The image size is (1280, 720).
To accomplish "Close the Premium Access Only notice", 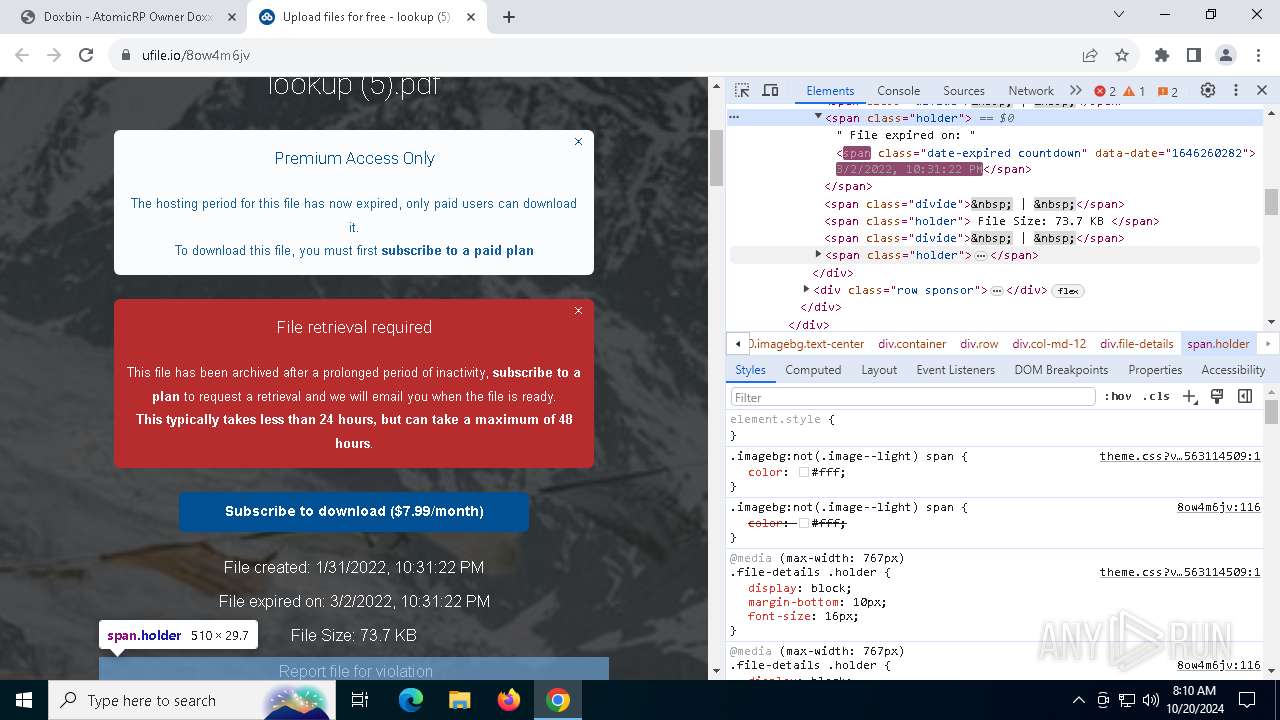I will 578,142.
